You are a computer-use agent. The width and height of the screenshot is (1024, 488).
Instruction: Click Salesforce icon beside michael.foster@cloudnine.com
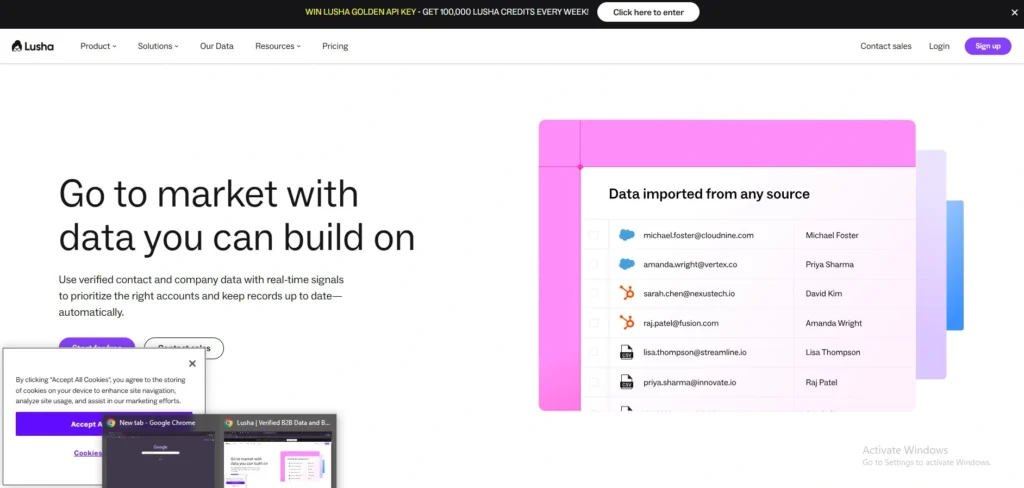pyautogui.click(x=627, y=235)
